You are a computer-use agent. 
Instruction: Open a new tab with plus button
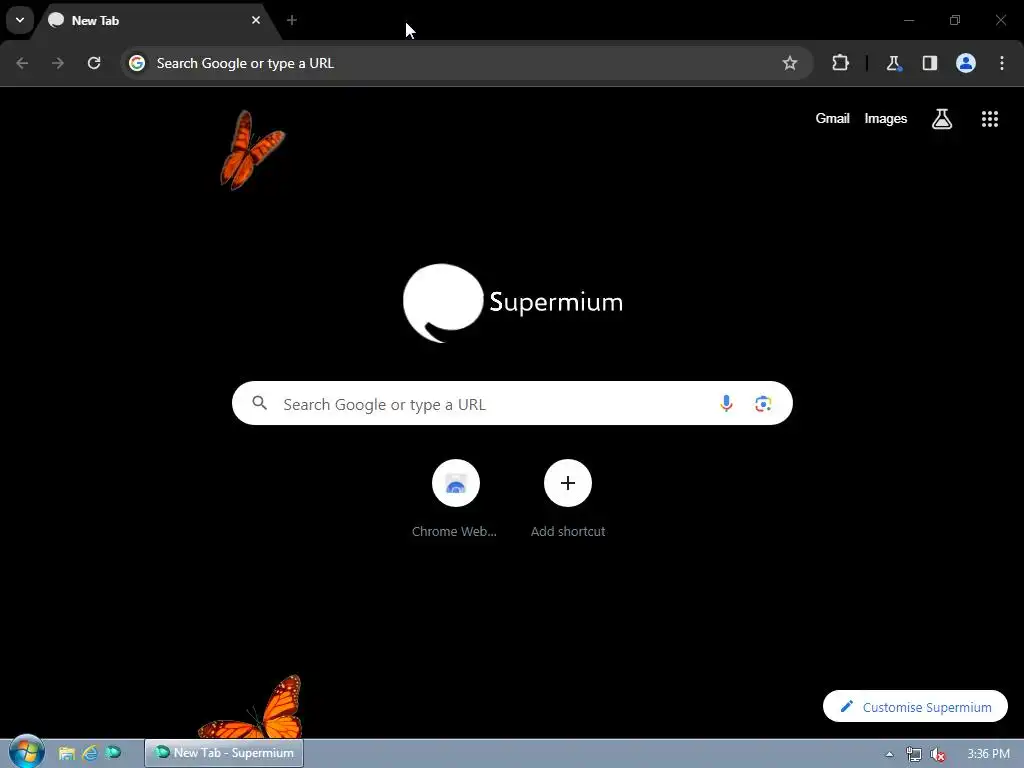tap(292, 20)
